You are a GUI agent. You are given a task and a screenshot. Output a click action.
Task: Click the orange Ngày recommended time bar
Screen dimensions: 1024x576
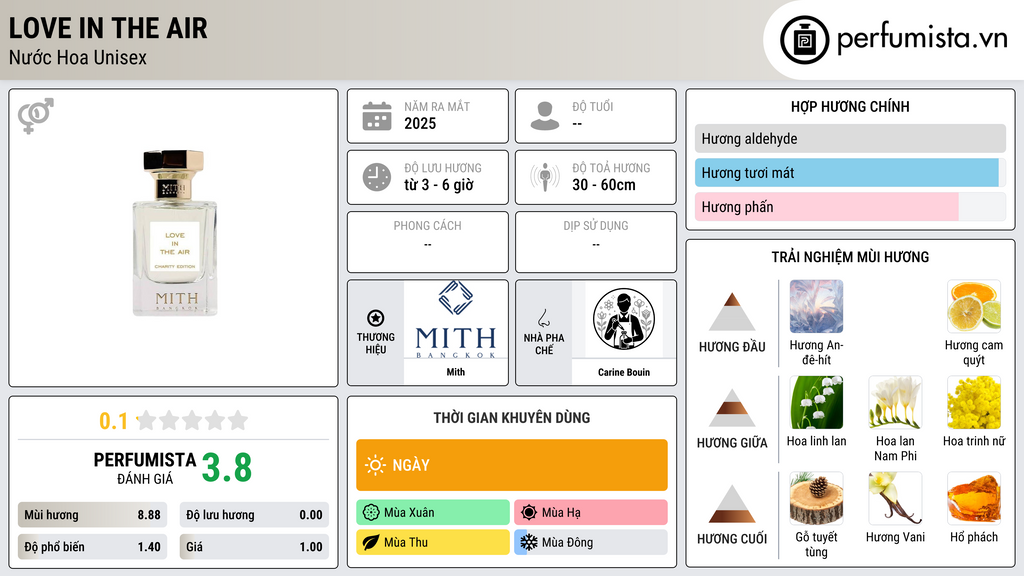click(x=512, y=465)
